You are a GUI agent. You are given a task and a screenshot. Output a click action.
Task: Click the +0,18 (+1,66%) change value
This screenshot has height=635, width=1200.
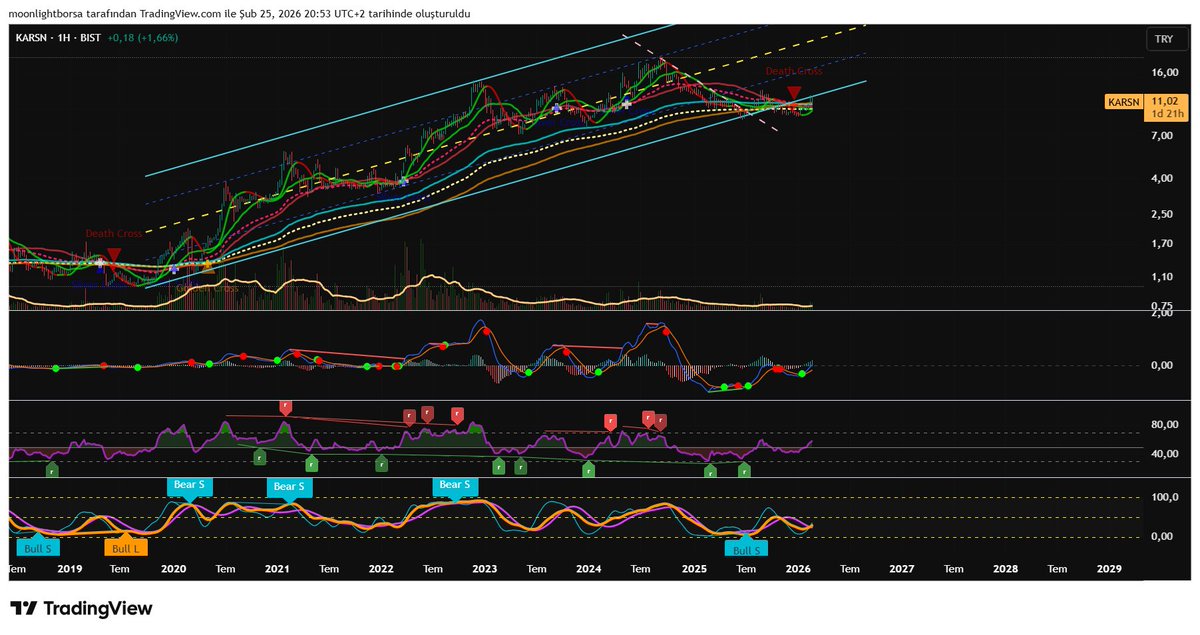click(x=142, y=37)
